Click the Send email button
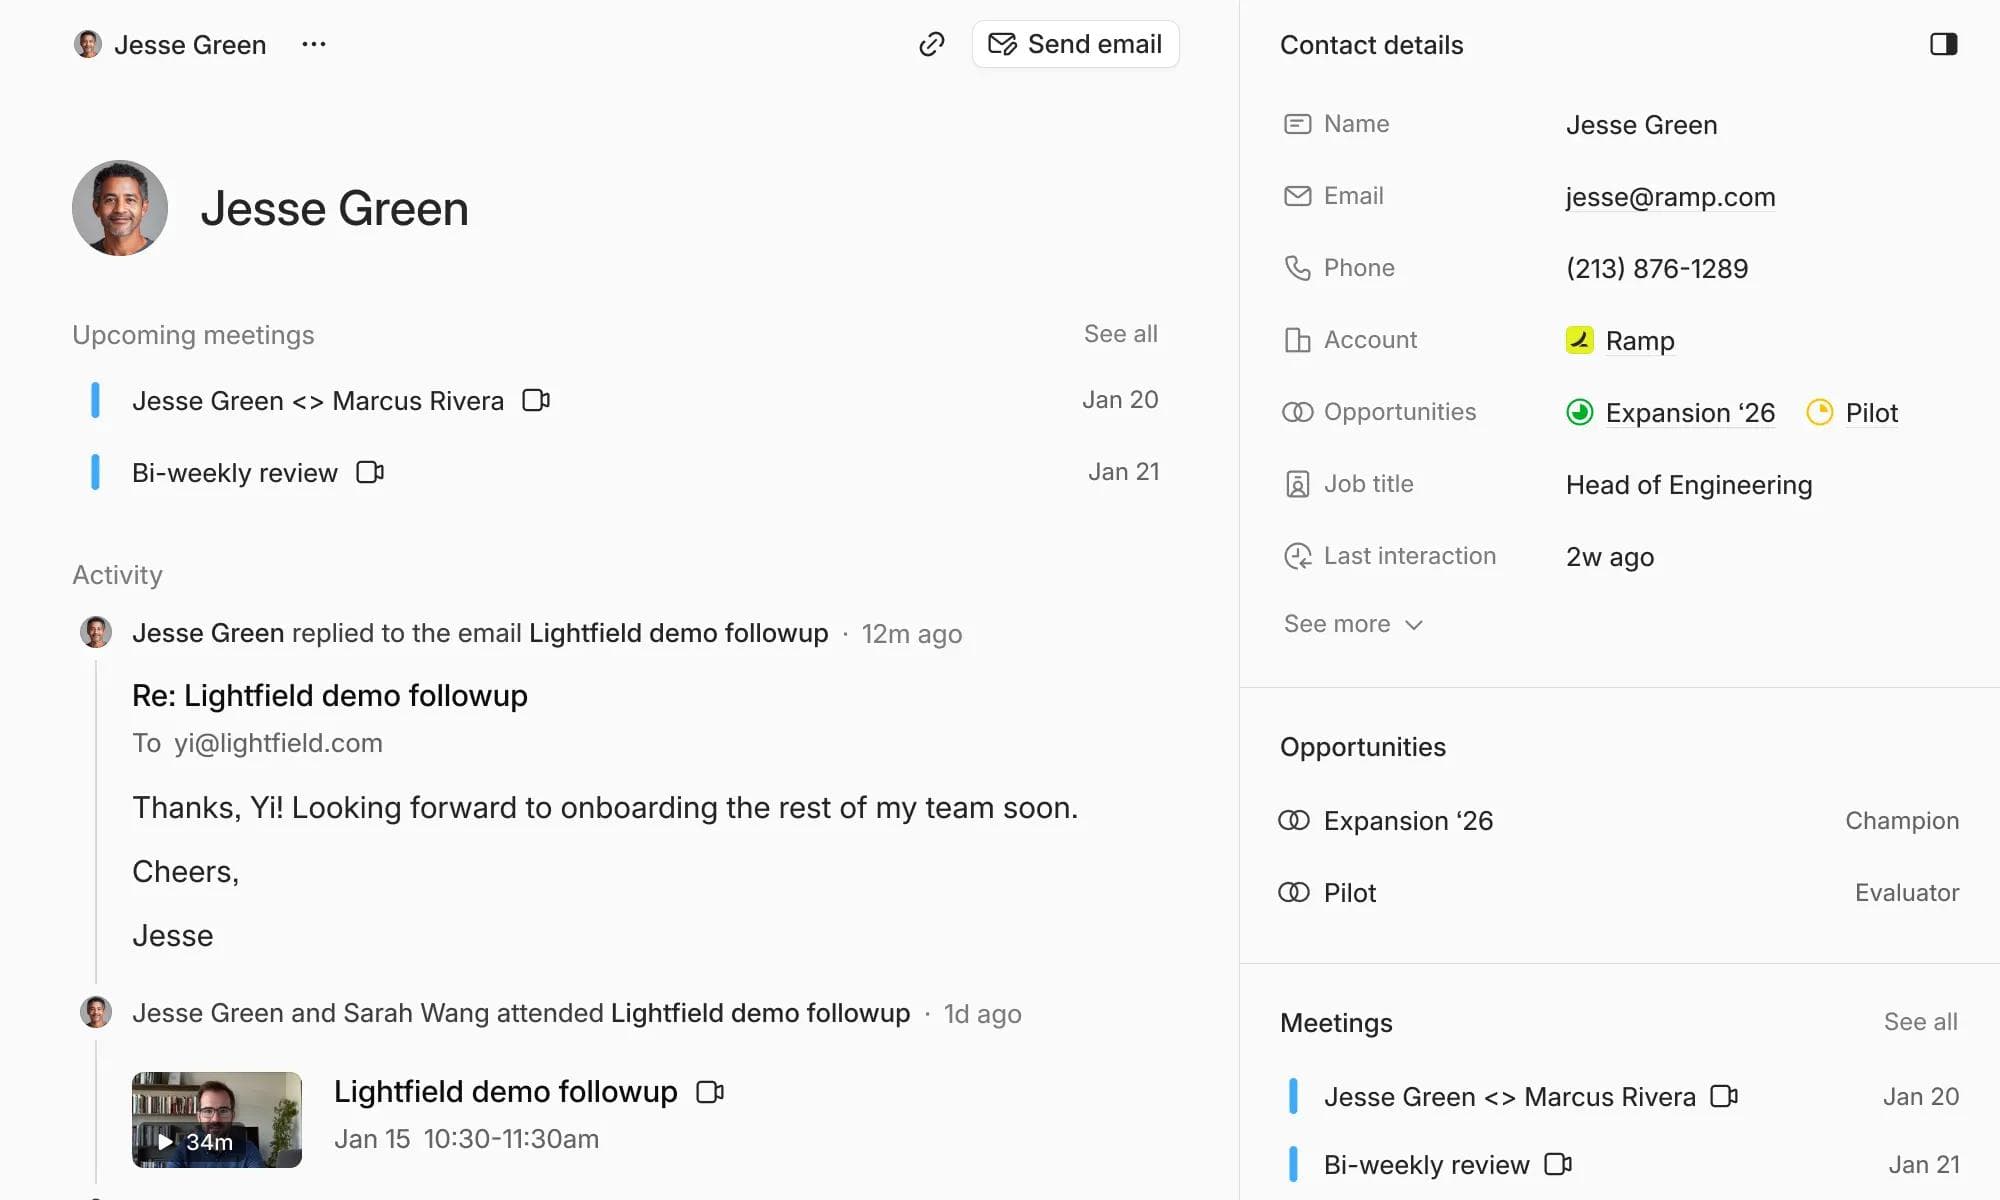 (1075, 44)
